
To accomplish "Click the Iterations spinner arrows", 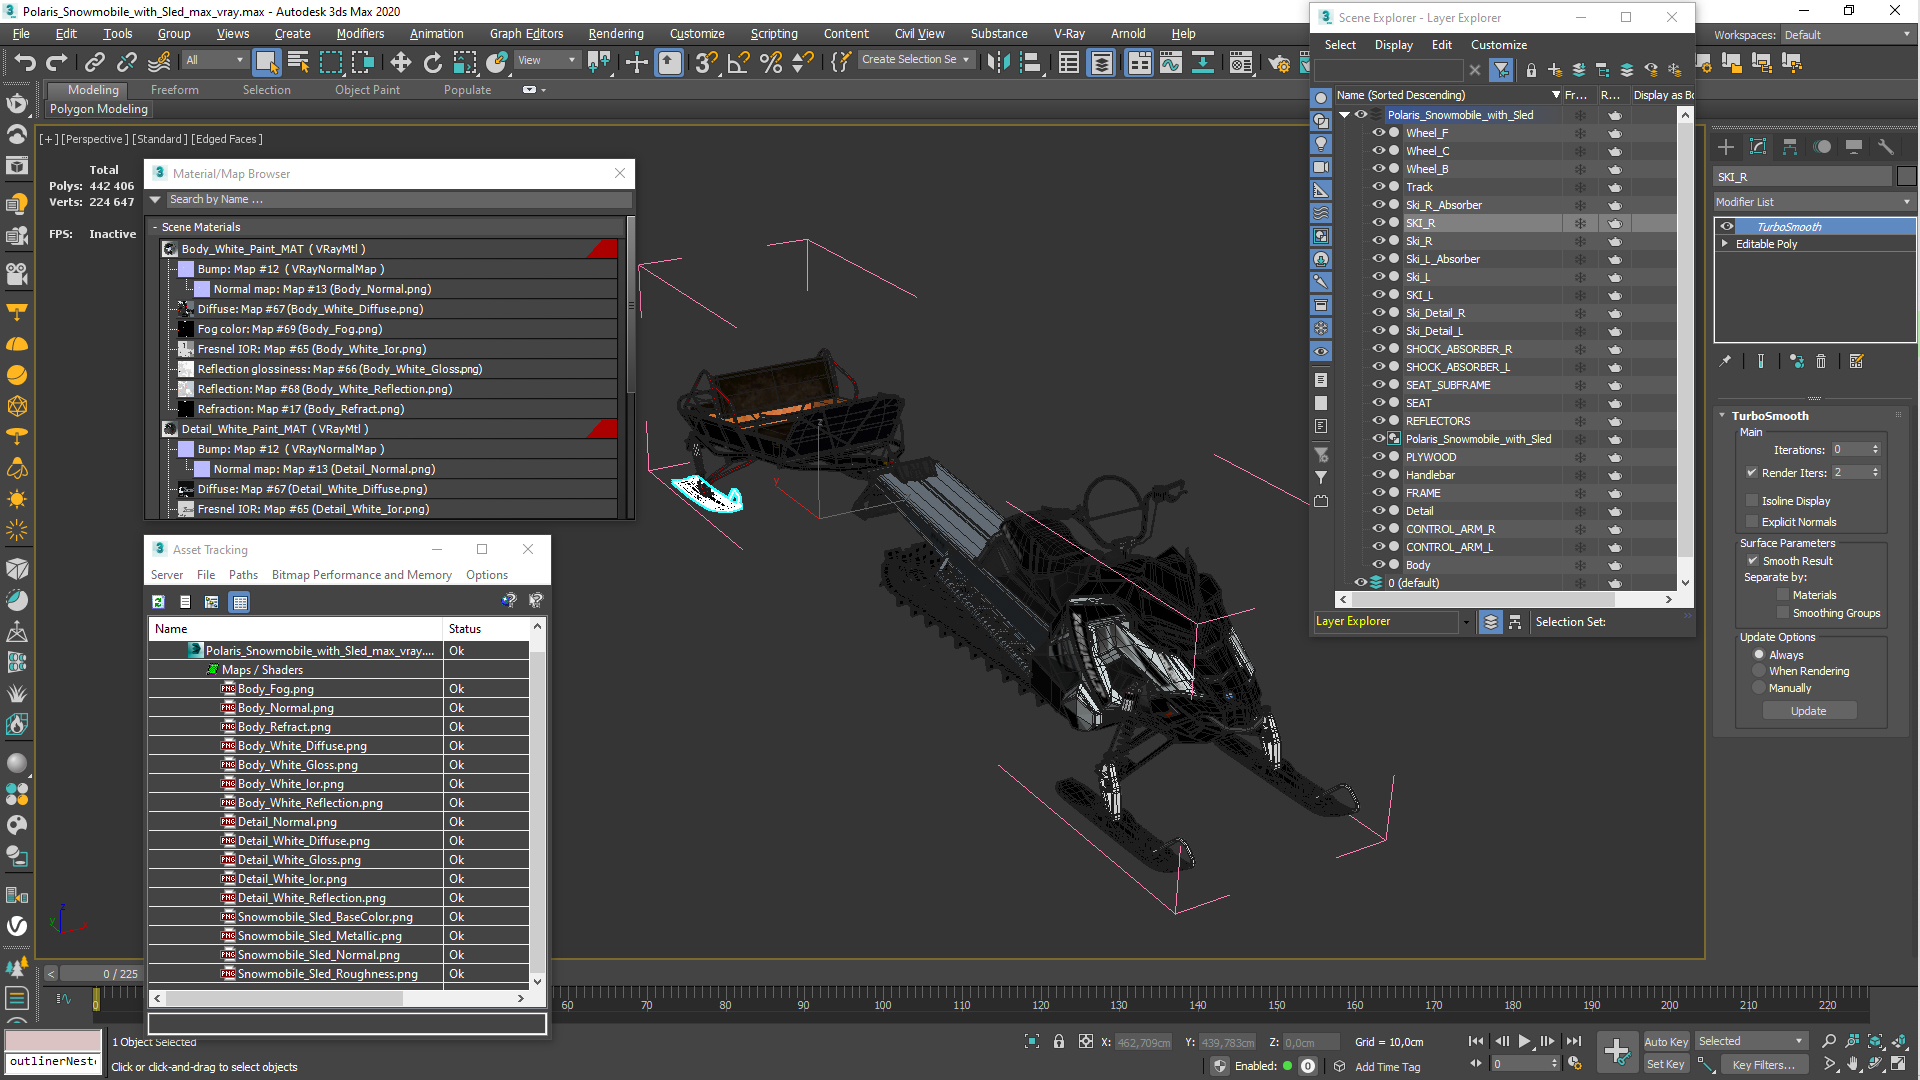I will pyautogui.click(x=1875, y=450).
